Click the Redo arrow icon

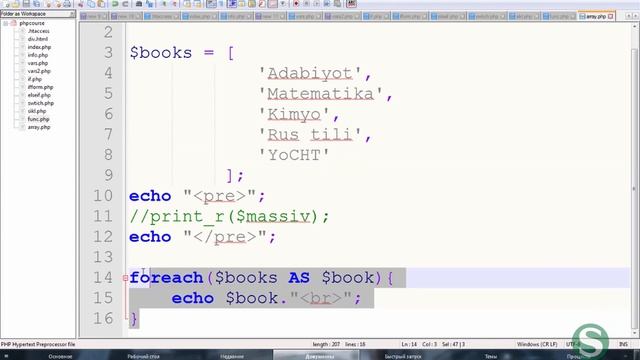(125, 4)
